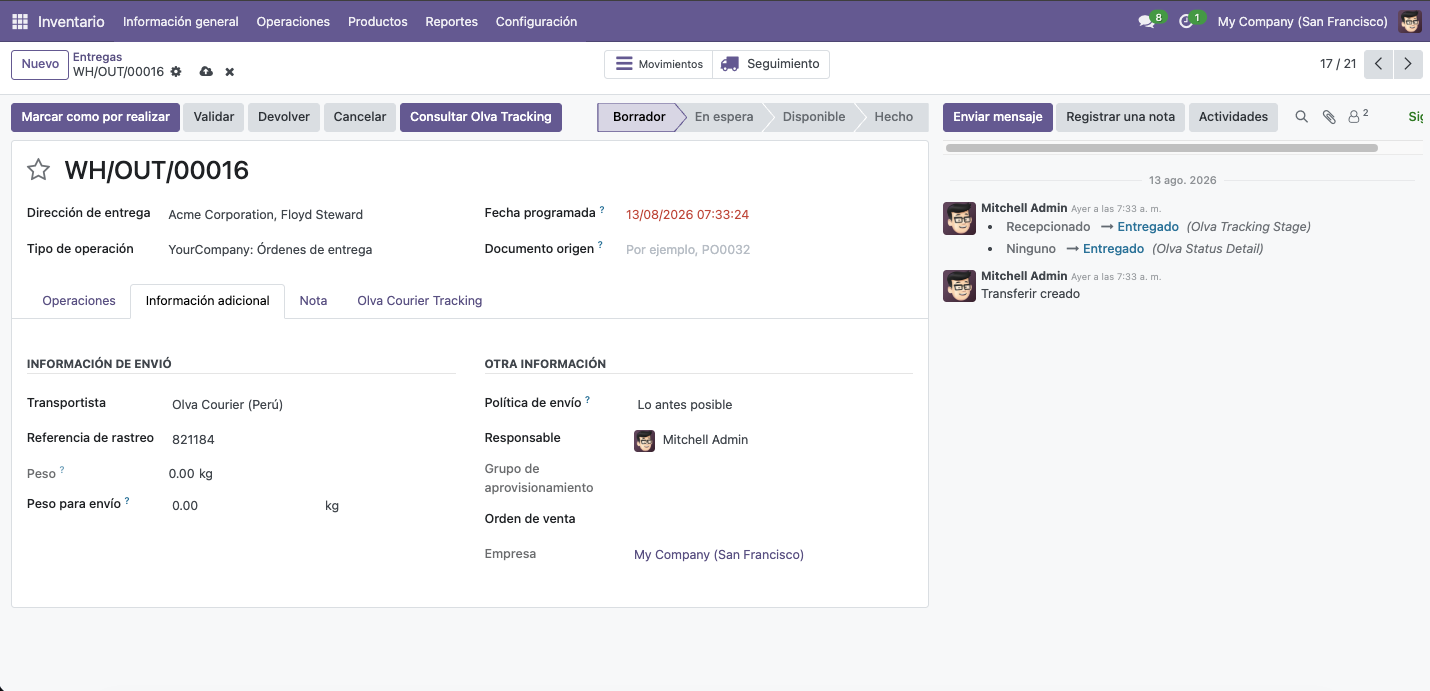
Task: Click help tooltip next to Política de envío
Action: tap(587, 400)
